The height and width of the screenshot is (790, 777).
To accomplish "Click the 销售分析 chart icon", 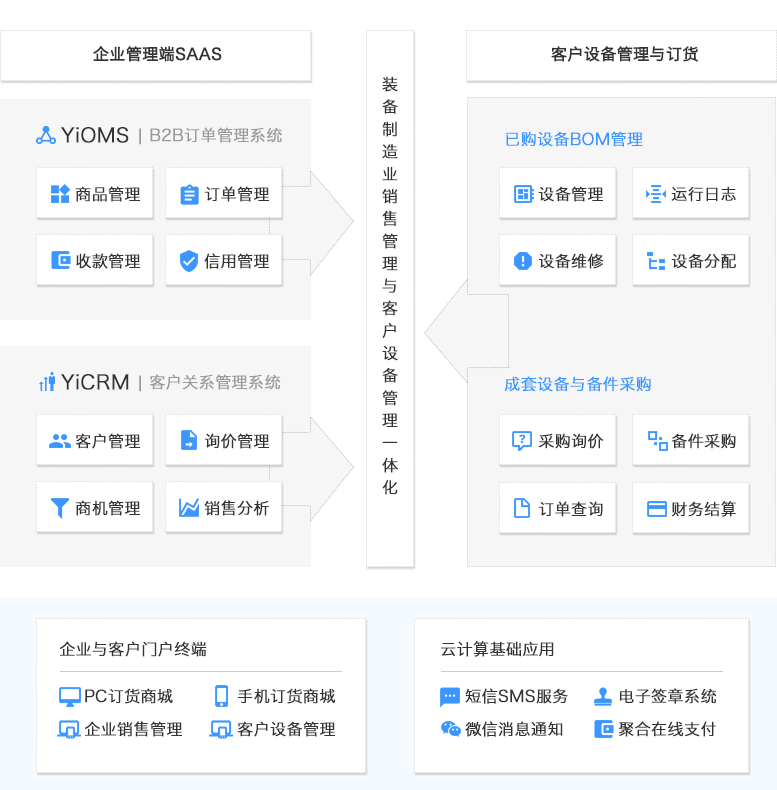I will pos(189,508).
